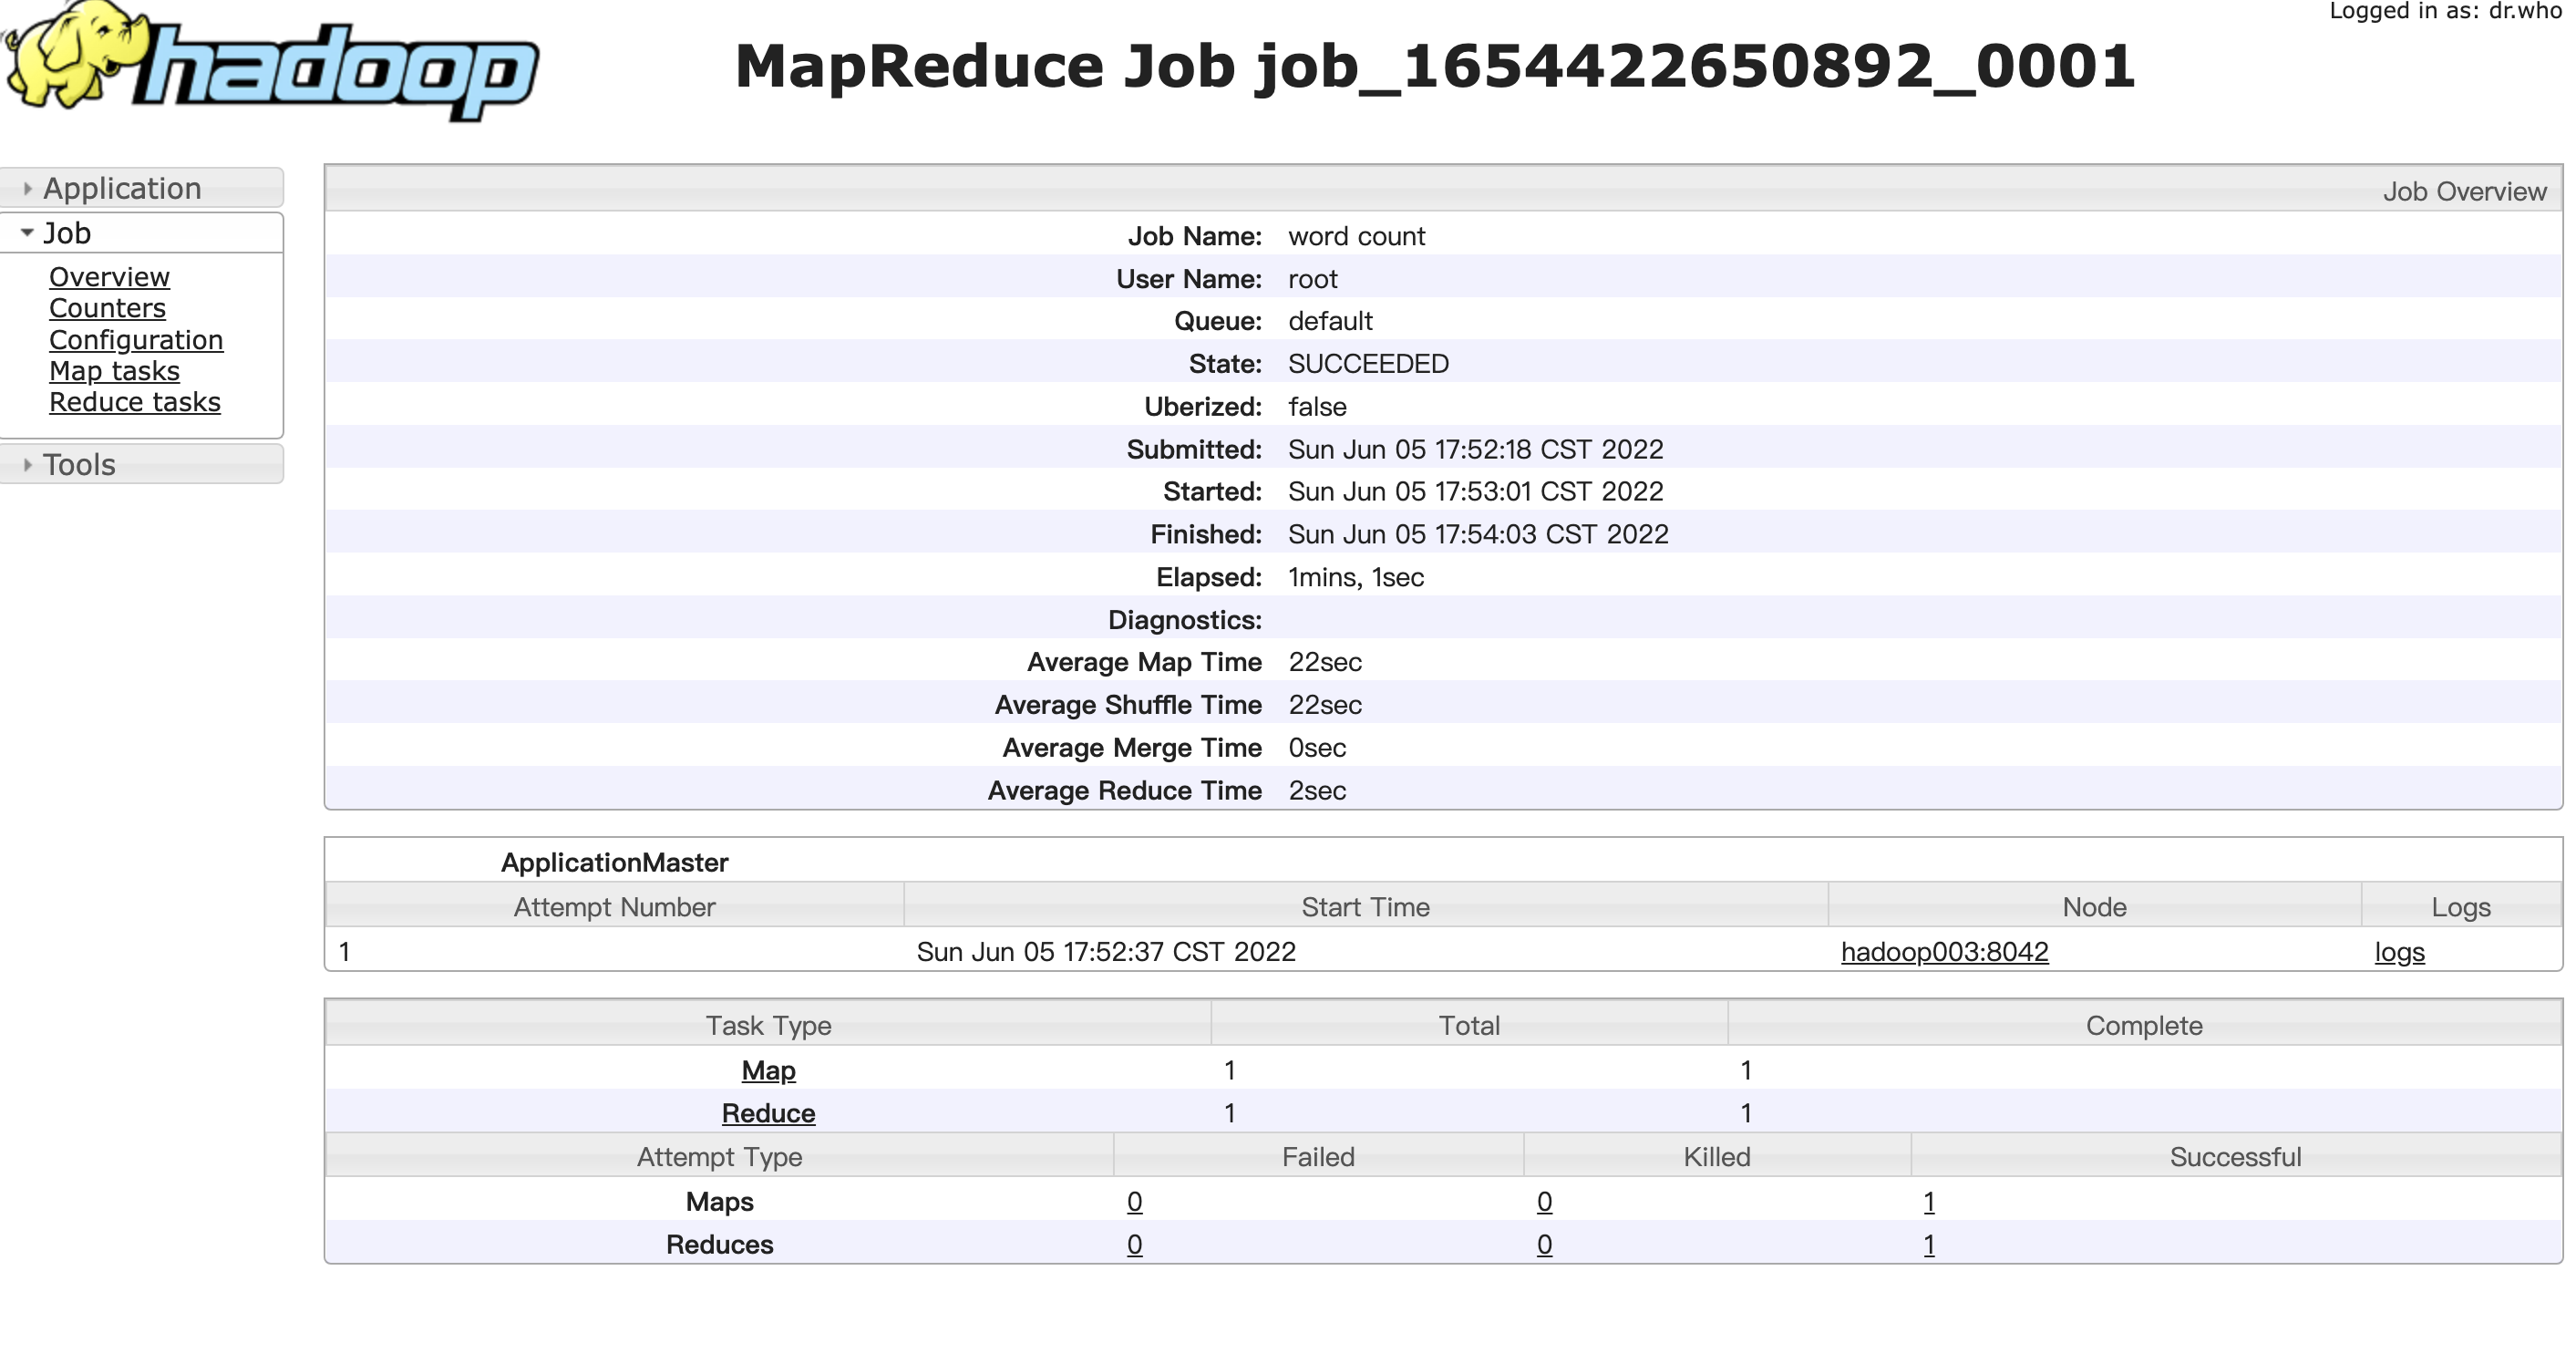Screen dimensions: 2576x1364
Task: Expand the Tools sidebar section
Action: (x=141, y=464)
